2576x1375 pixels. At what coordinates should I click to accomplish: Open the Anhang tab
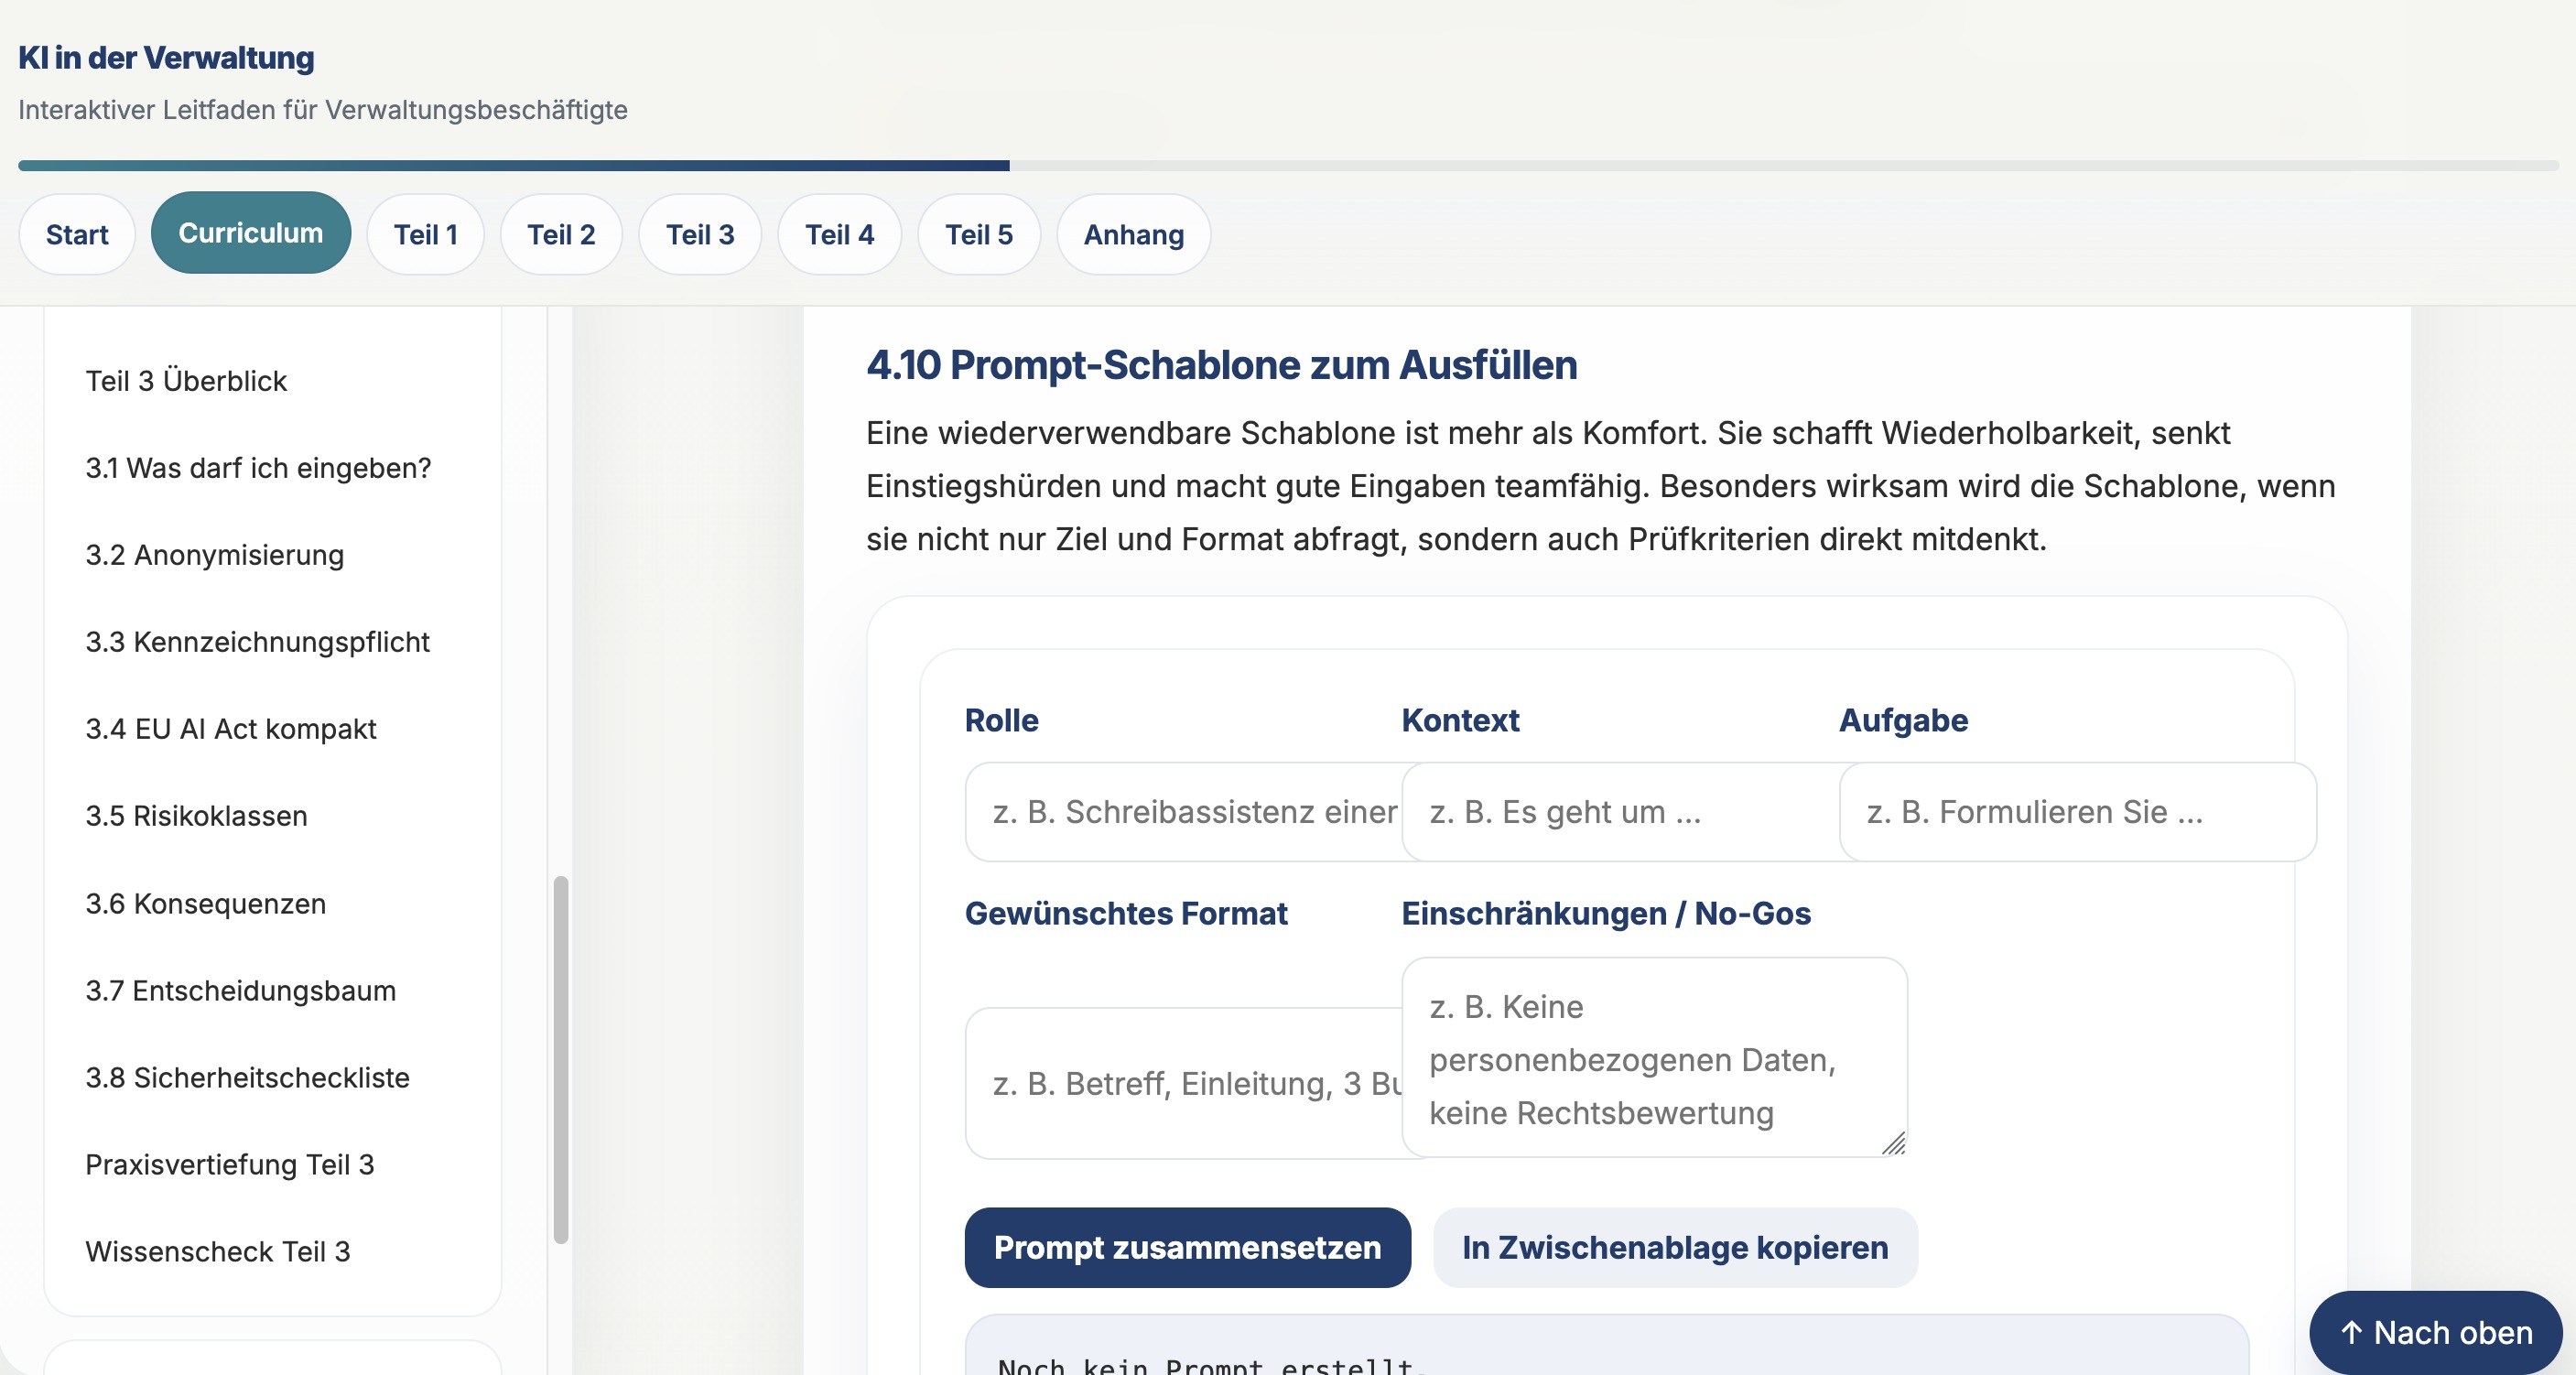[1134, 234]
